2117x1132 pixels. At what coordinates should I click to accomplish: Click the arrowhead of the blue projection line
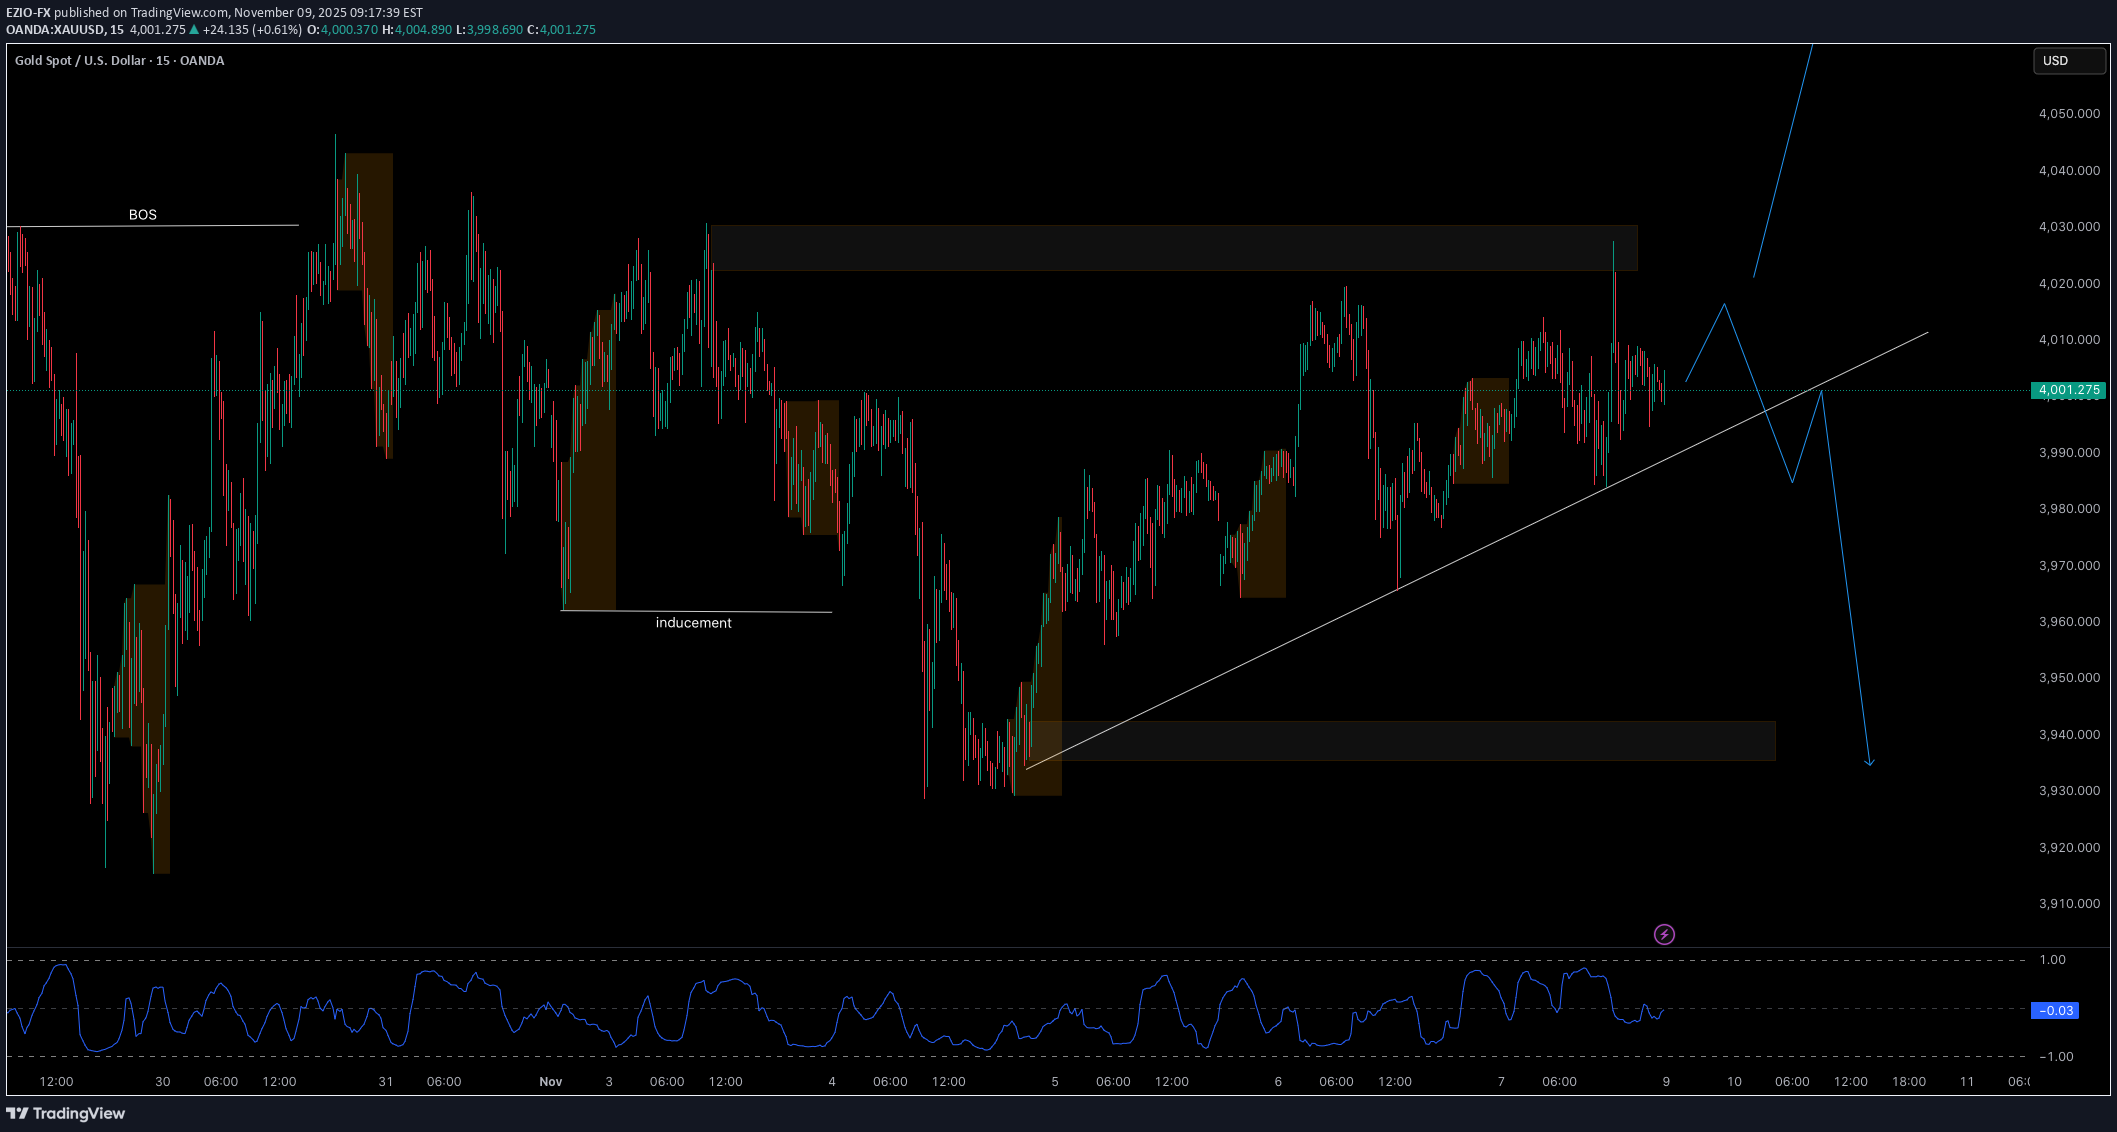point(1870,764)
